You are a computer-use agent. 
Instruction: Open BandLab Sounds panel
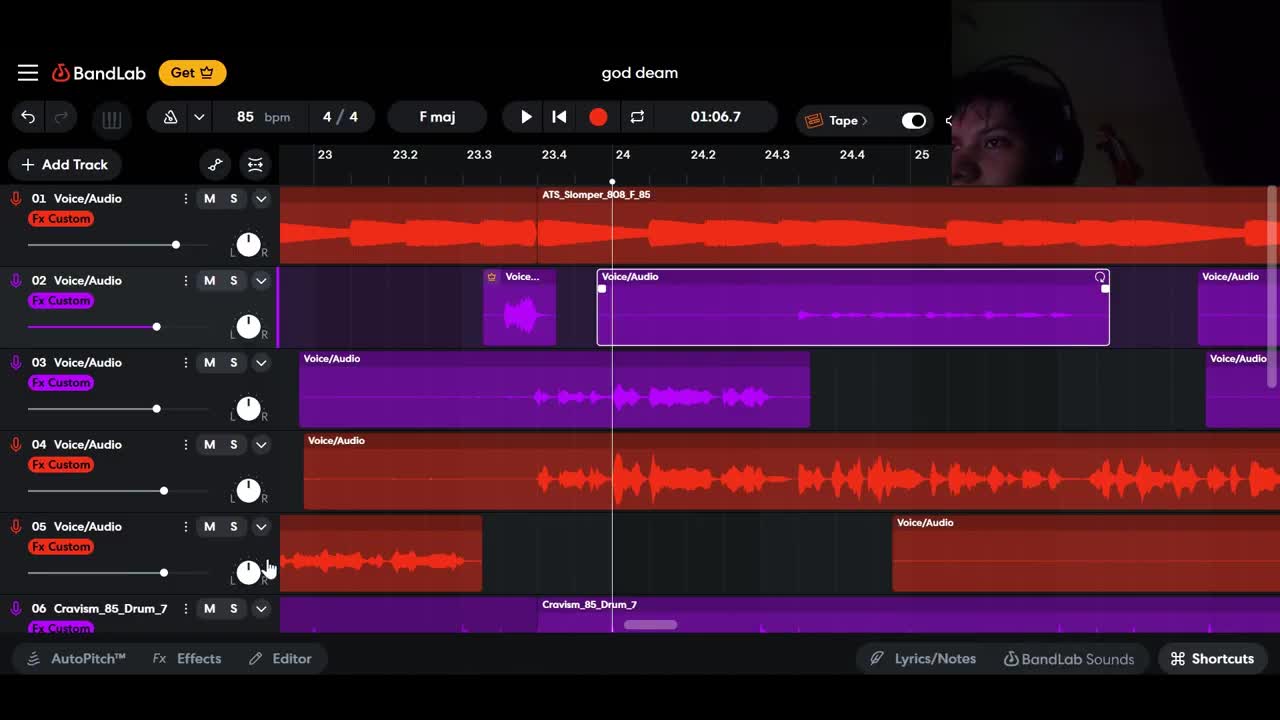(1069, 659)
